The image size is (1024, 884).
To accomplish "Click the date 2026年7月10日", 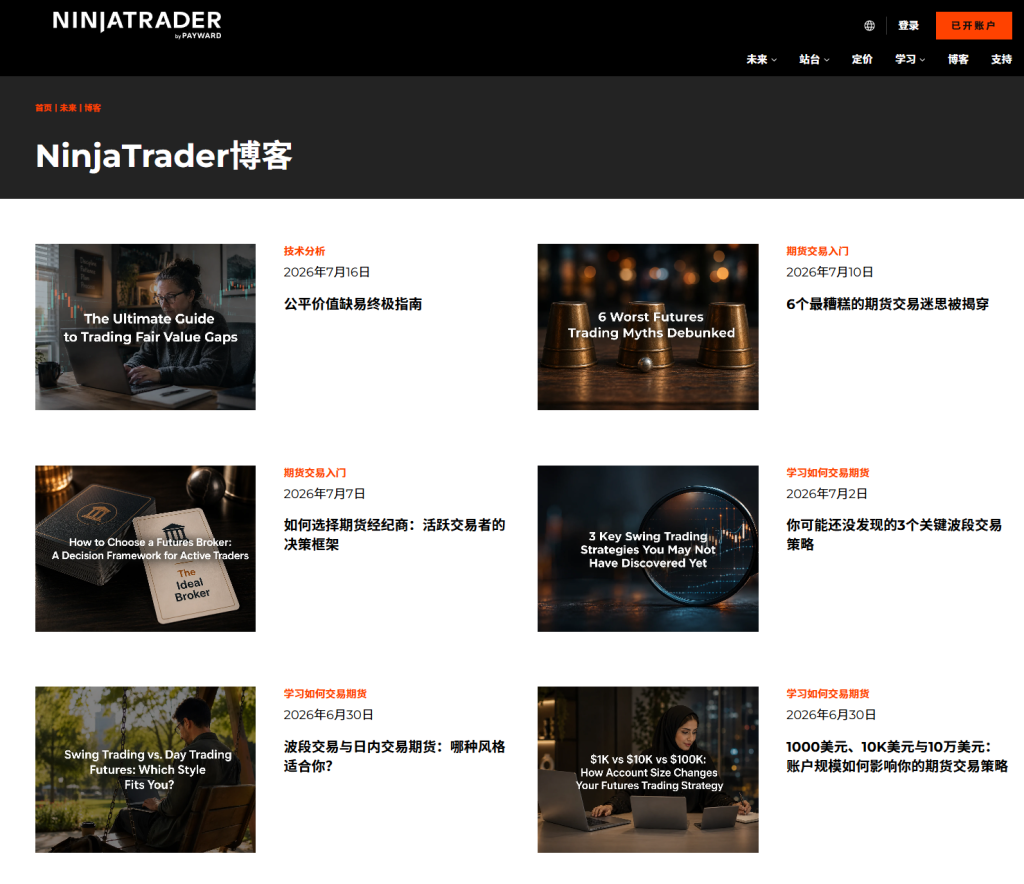I will coord(829,272).
